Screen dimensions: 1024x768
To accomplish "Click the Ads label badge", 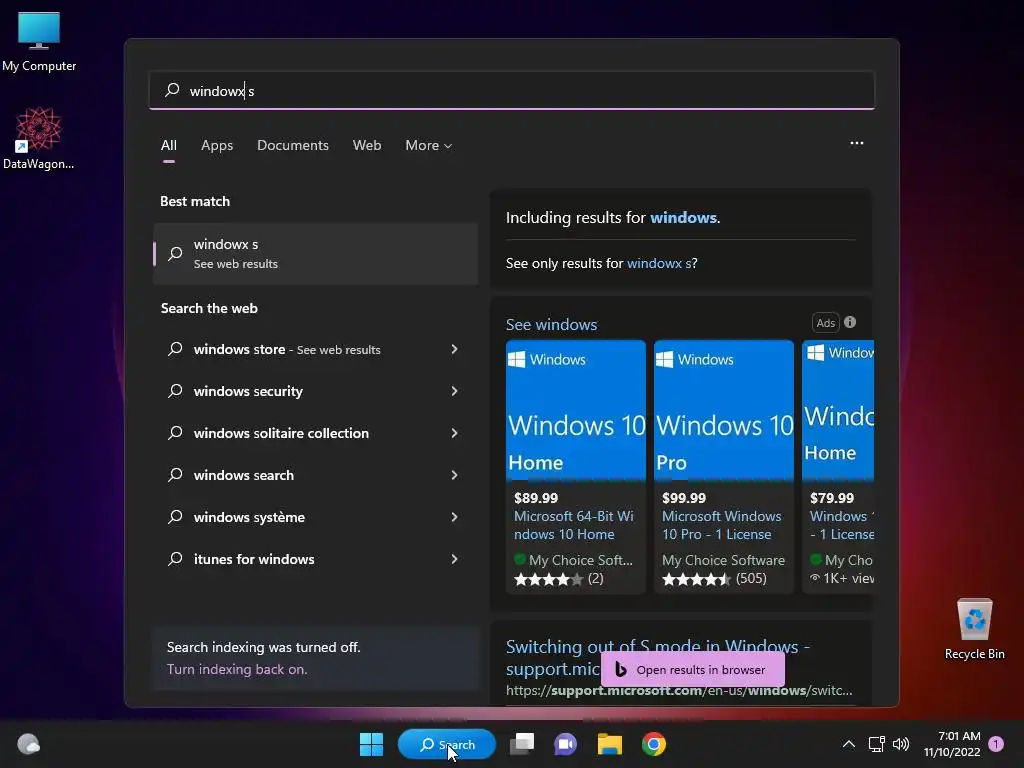I will tap(825, 323).
